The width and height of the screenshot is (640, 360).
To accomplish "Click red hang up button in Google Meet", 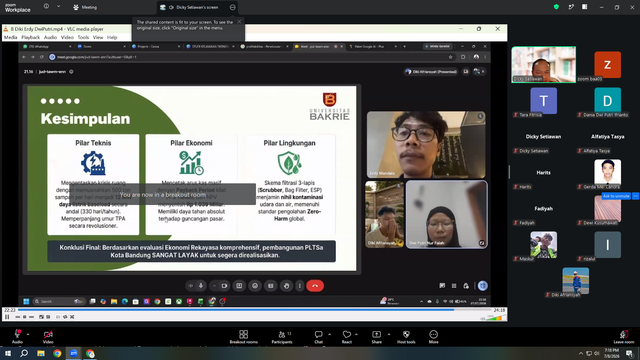I will [x=315, y=286].
